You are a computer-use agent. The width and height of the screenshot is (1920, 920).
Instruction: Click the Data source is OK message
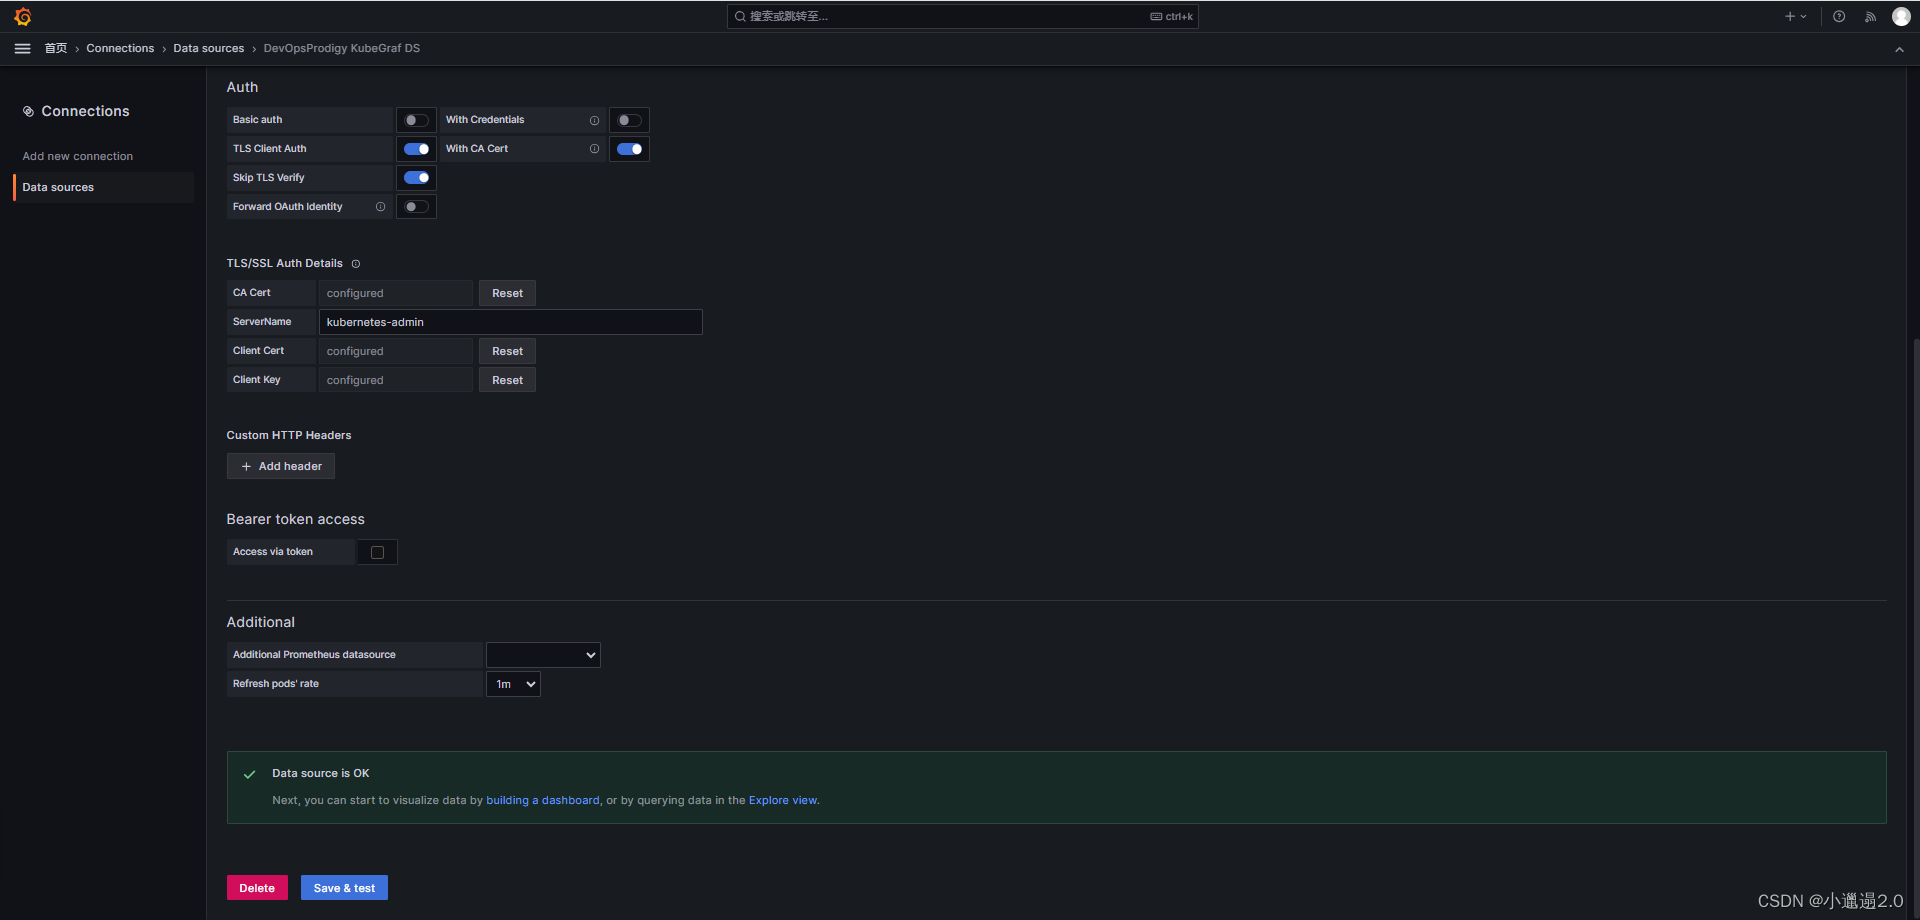(321, 773)
